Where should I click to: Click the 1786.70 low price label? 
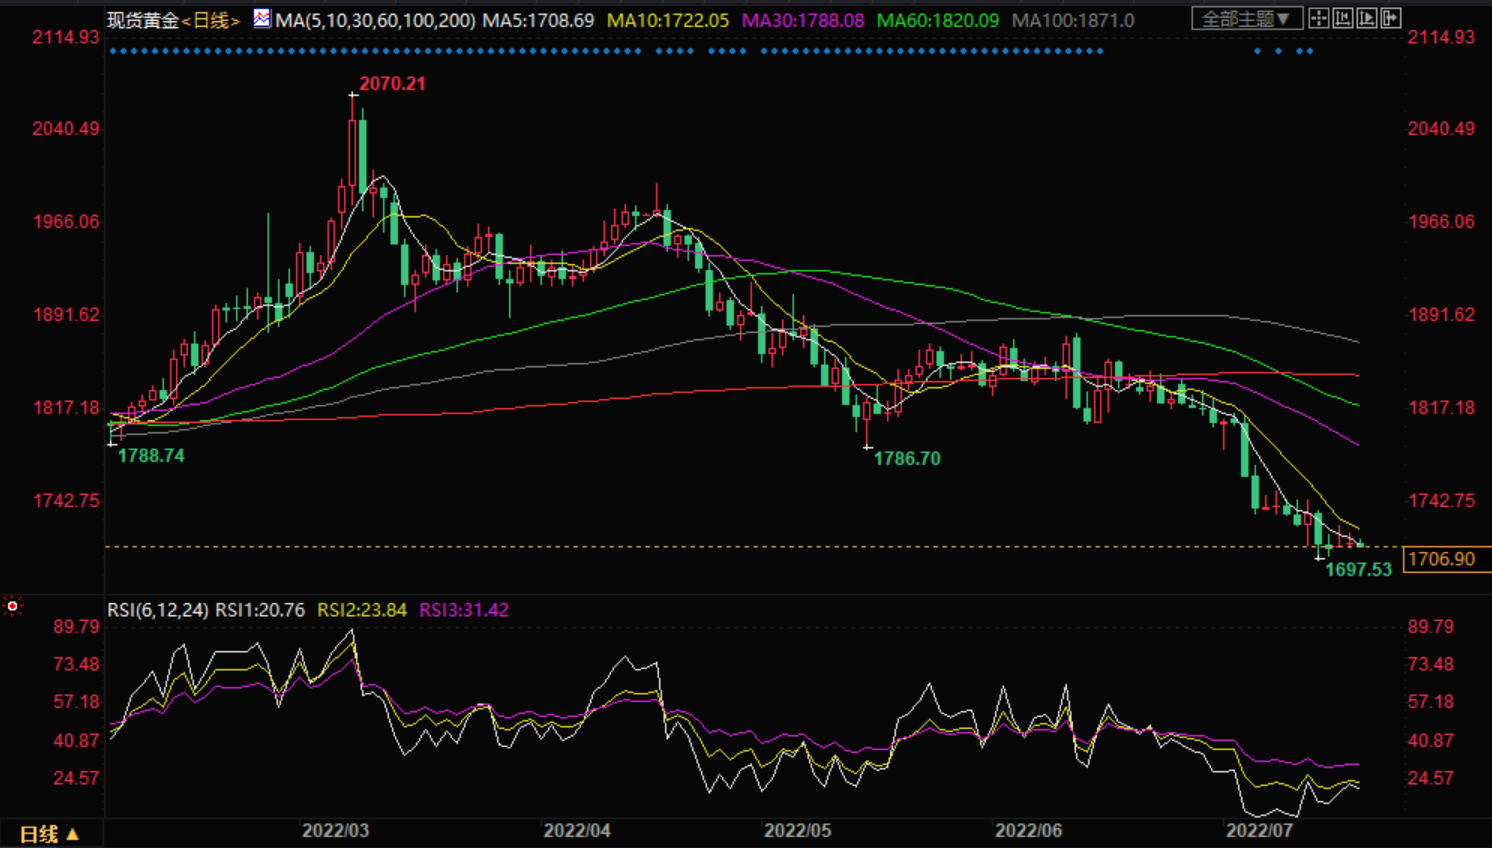[x=907, y=459]
